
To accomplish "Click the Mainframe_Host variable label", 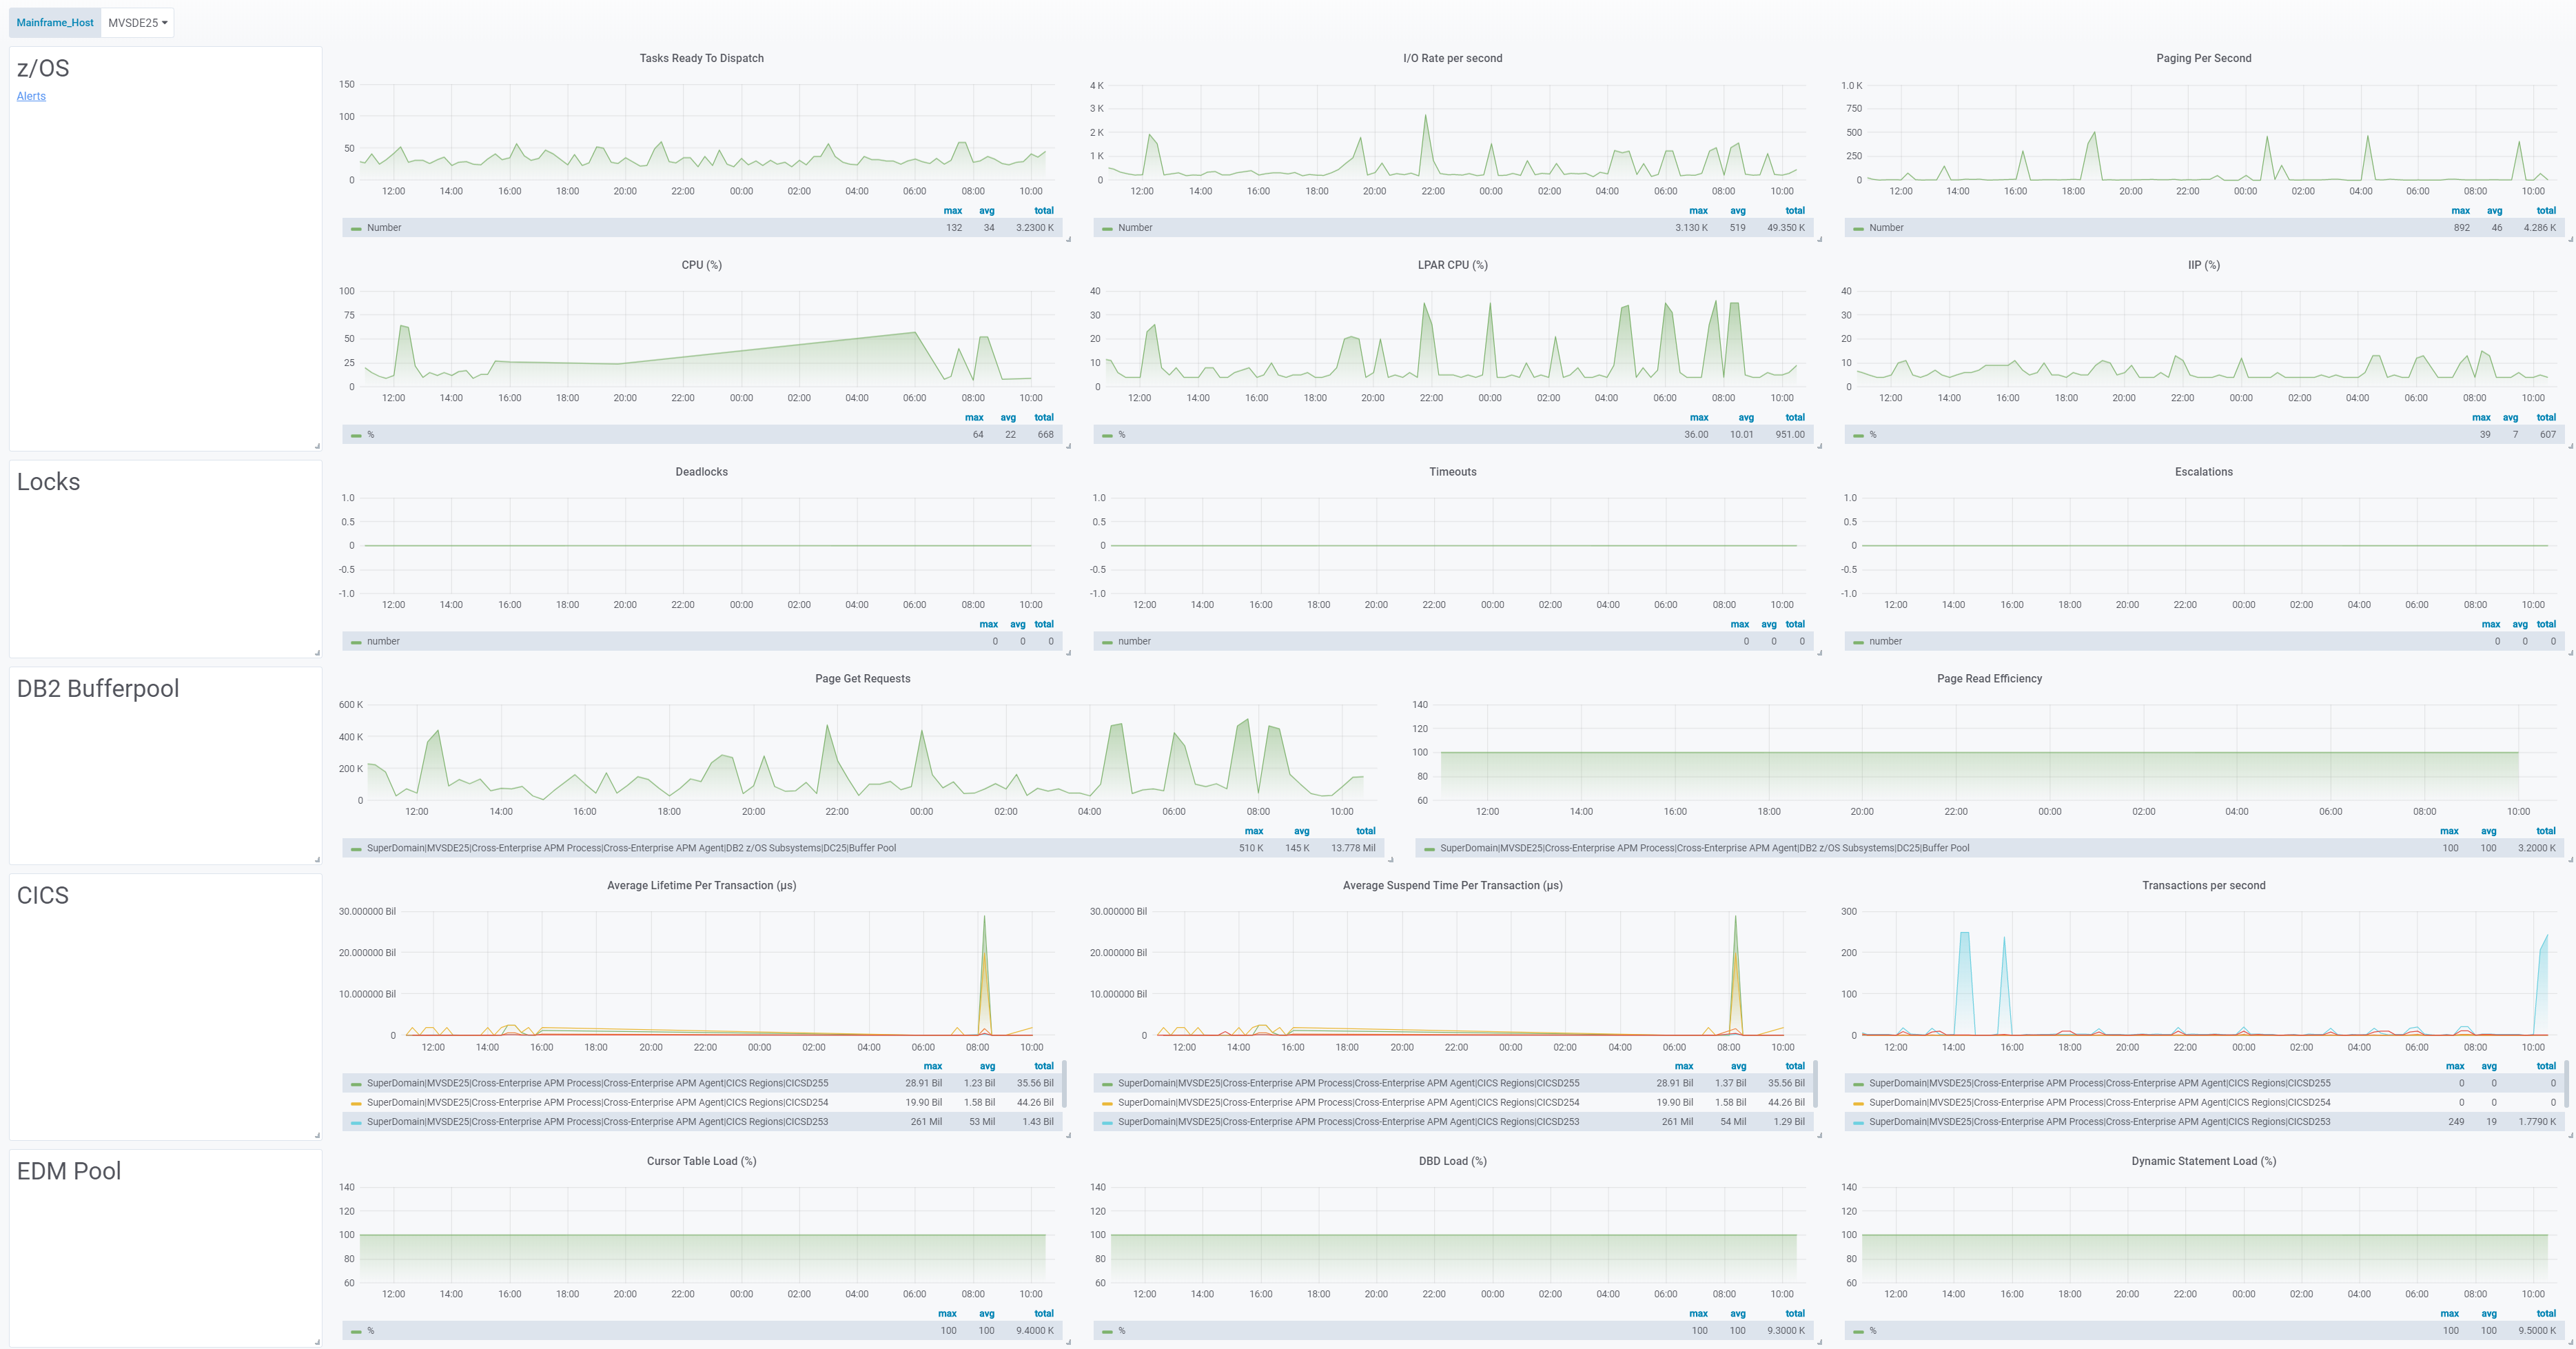I will pyautogui.click(x=55, y=22).
